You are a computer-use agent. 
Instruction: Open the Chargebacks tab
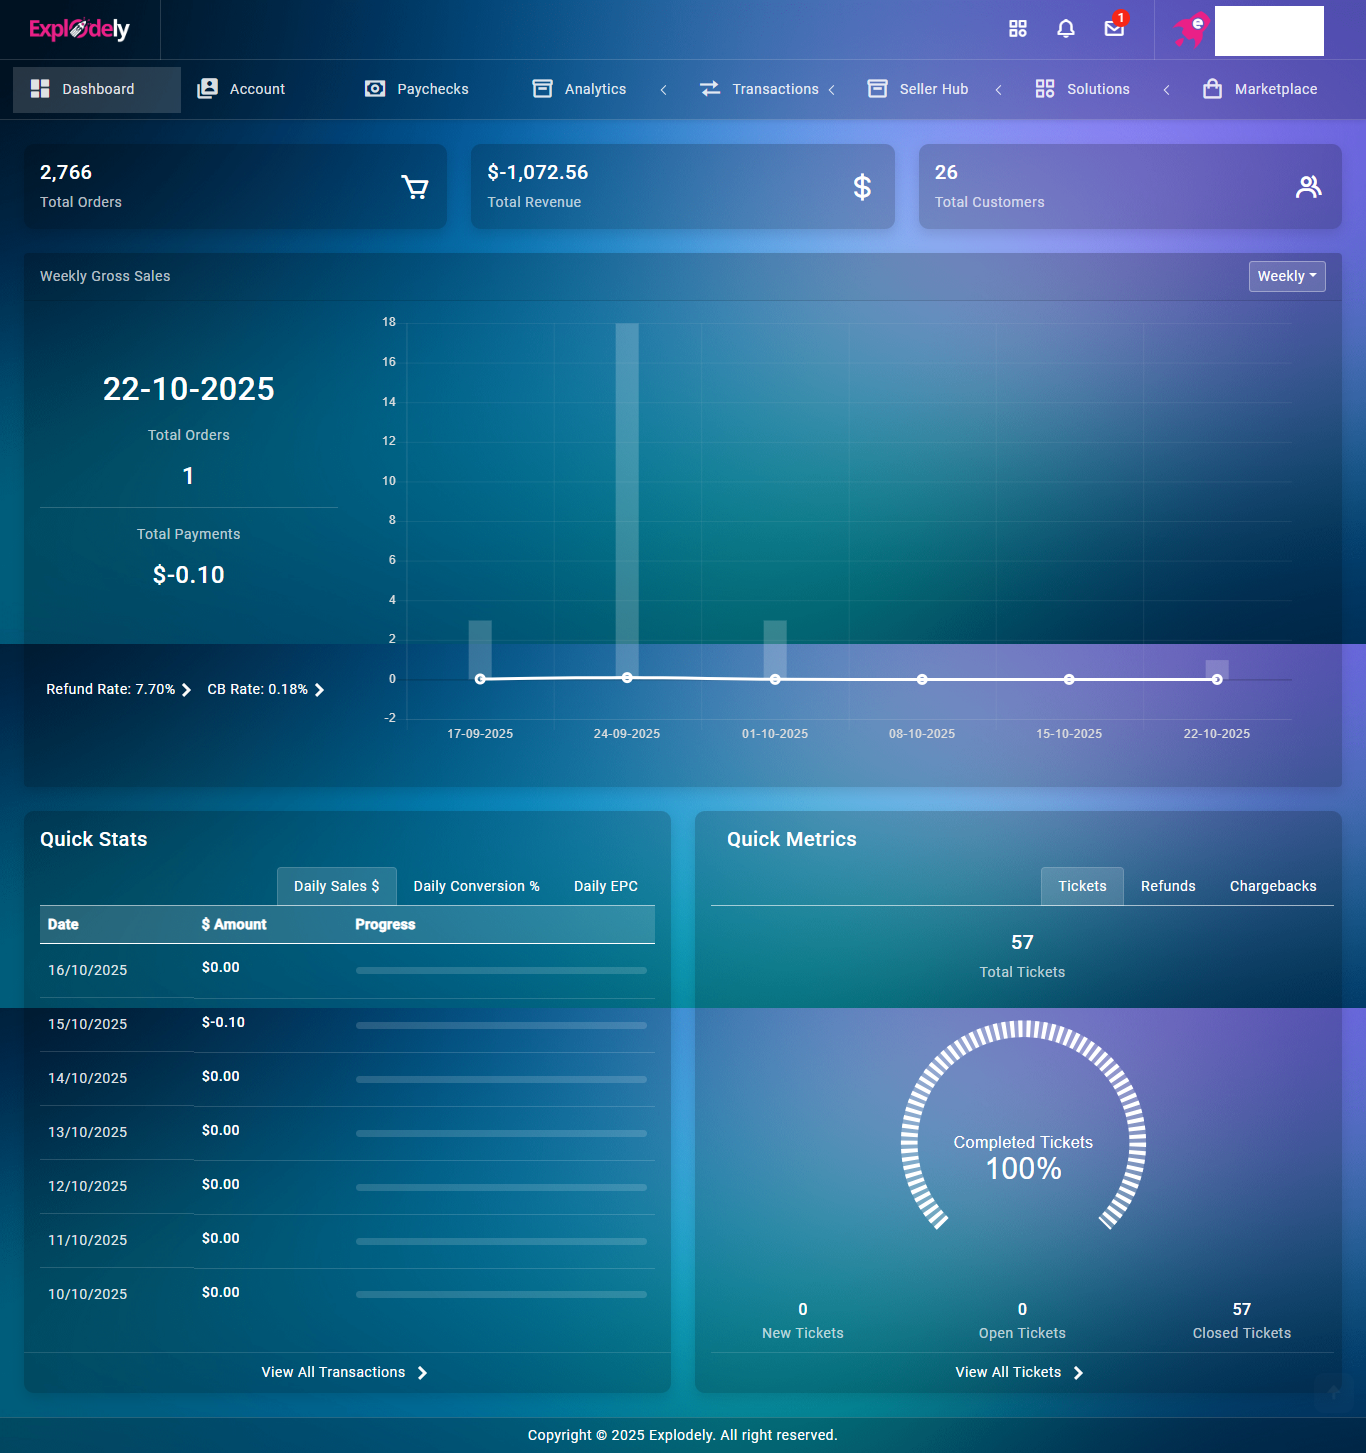1272,886
